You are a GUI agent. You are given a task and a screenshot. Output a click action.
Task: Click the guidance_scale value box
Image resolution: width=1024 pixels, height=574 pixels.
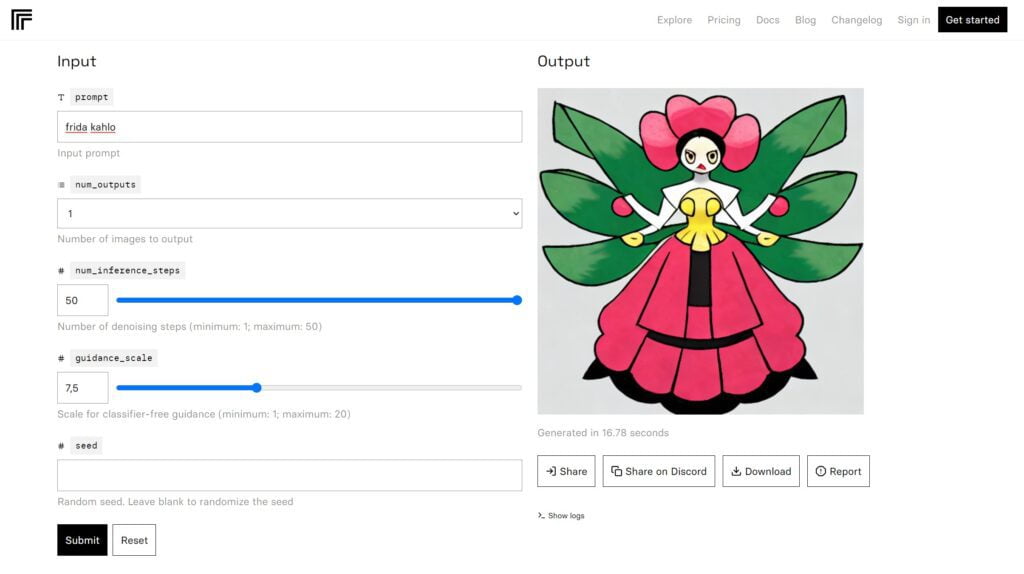pyautogui.click(x=82, y=387)
